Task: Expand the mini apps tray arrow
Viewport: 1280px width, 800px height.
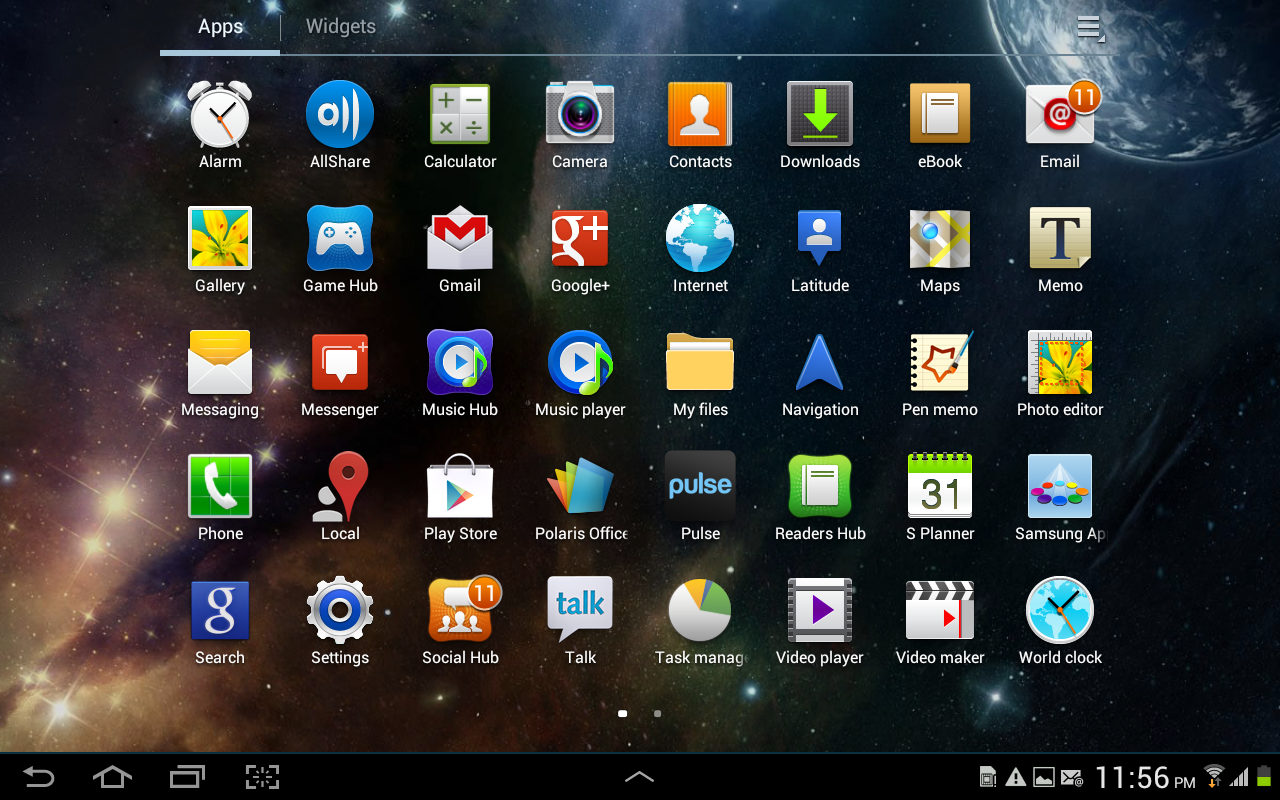Action: pos(640,777)
